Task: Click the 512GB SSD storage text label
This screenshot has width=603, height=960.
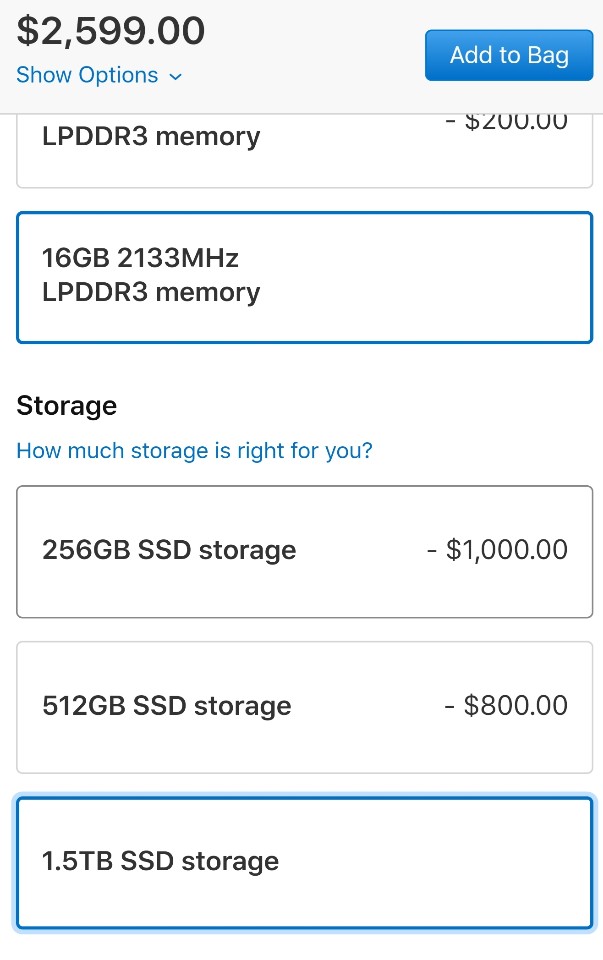Action: click(x=167, y=706)
